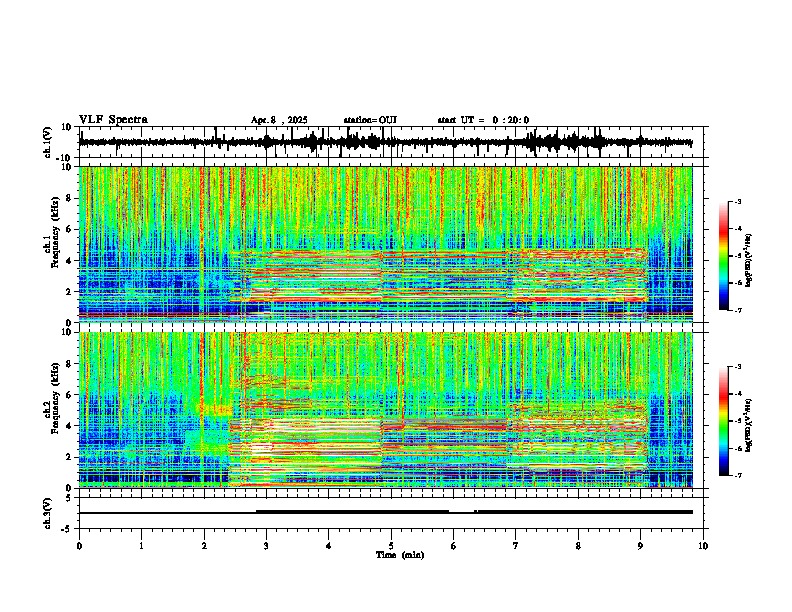This screenshot has width=792, height=612.
Task: Click the "8" frequency tick of ch.1 spectrogram
Action: 70,198
